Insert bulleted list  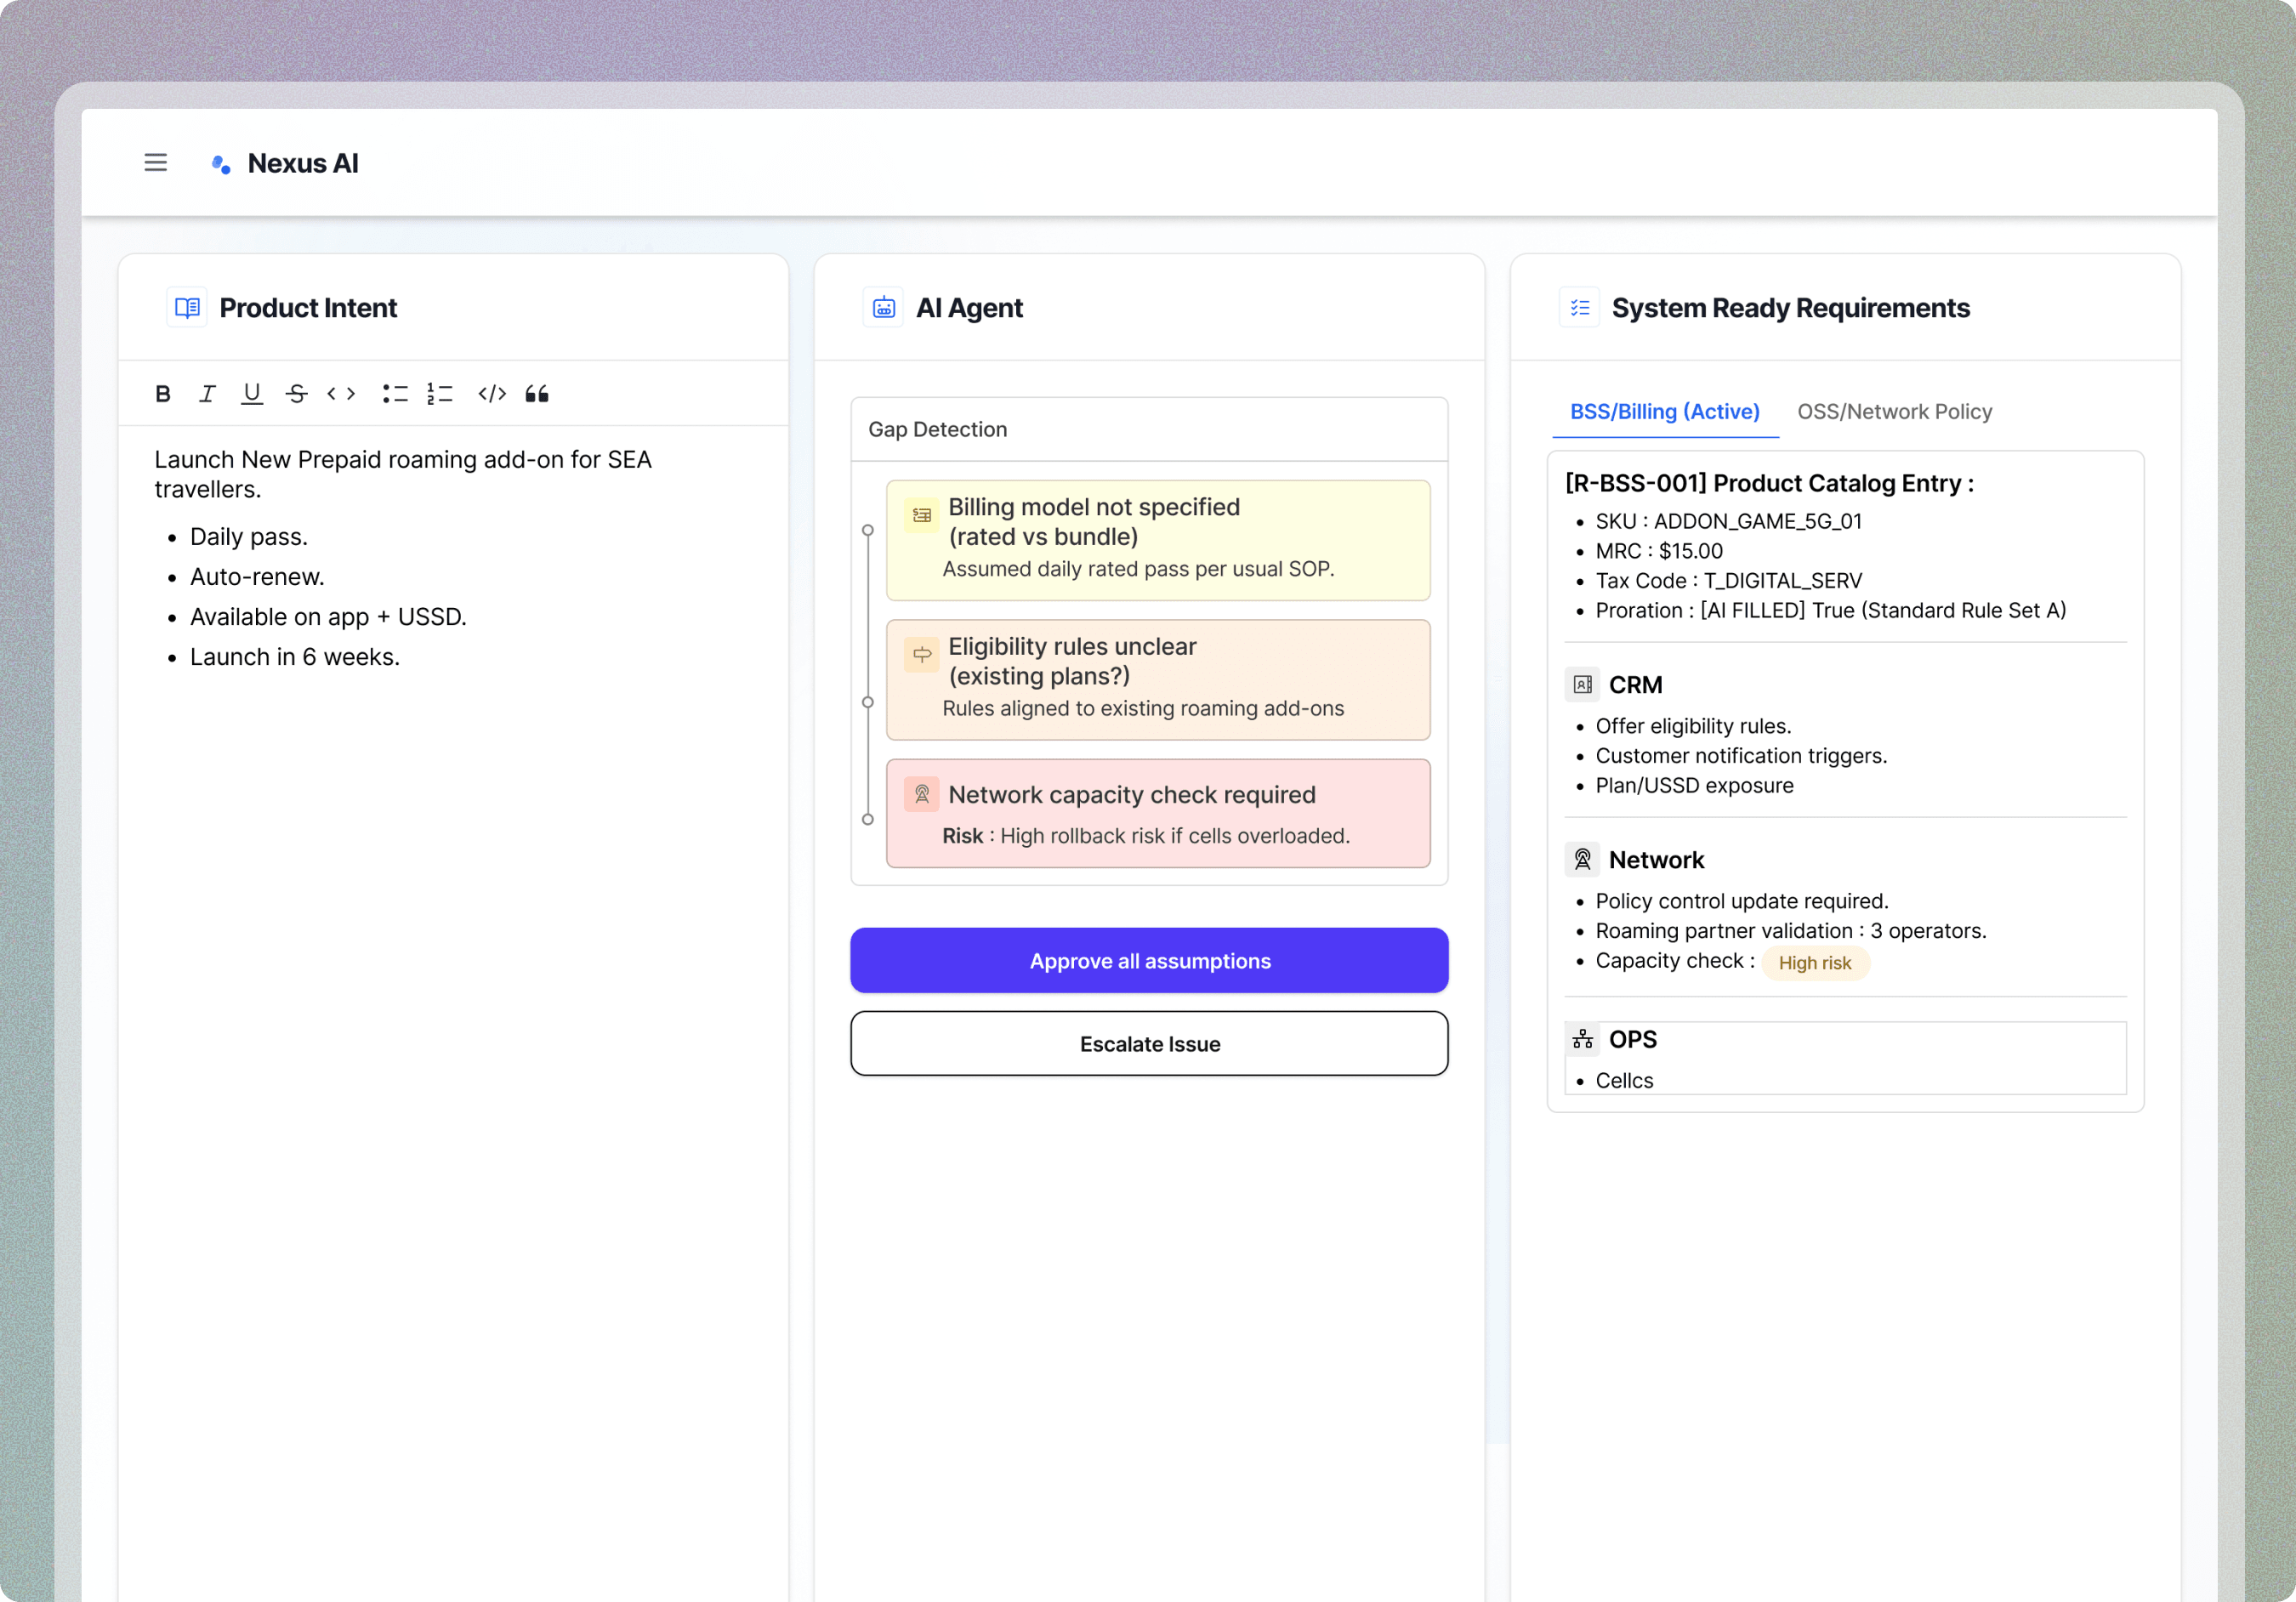(395, 394)
